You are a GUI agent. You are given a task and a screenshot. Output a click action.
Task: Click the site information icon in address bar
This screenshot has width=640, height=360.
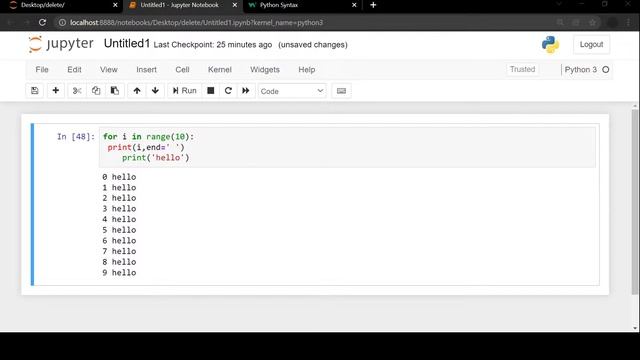coord(62,22)
